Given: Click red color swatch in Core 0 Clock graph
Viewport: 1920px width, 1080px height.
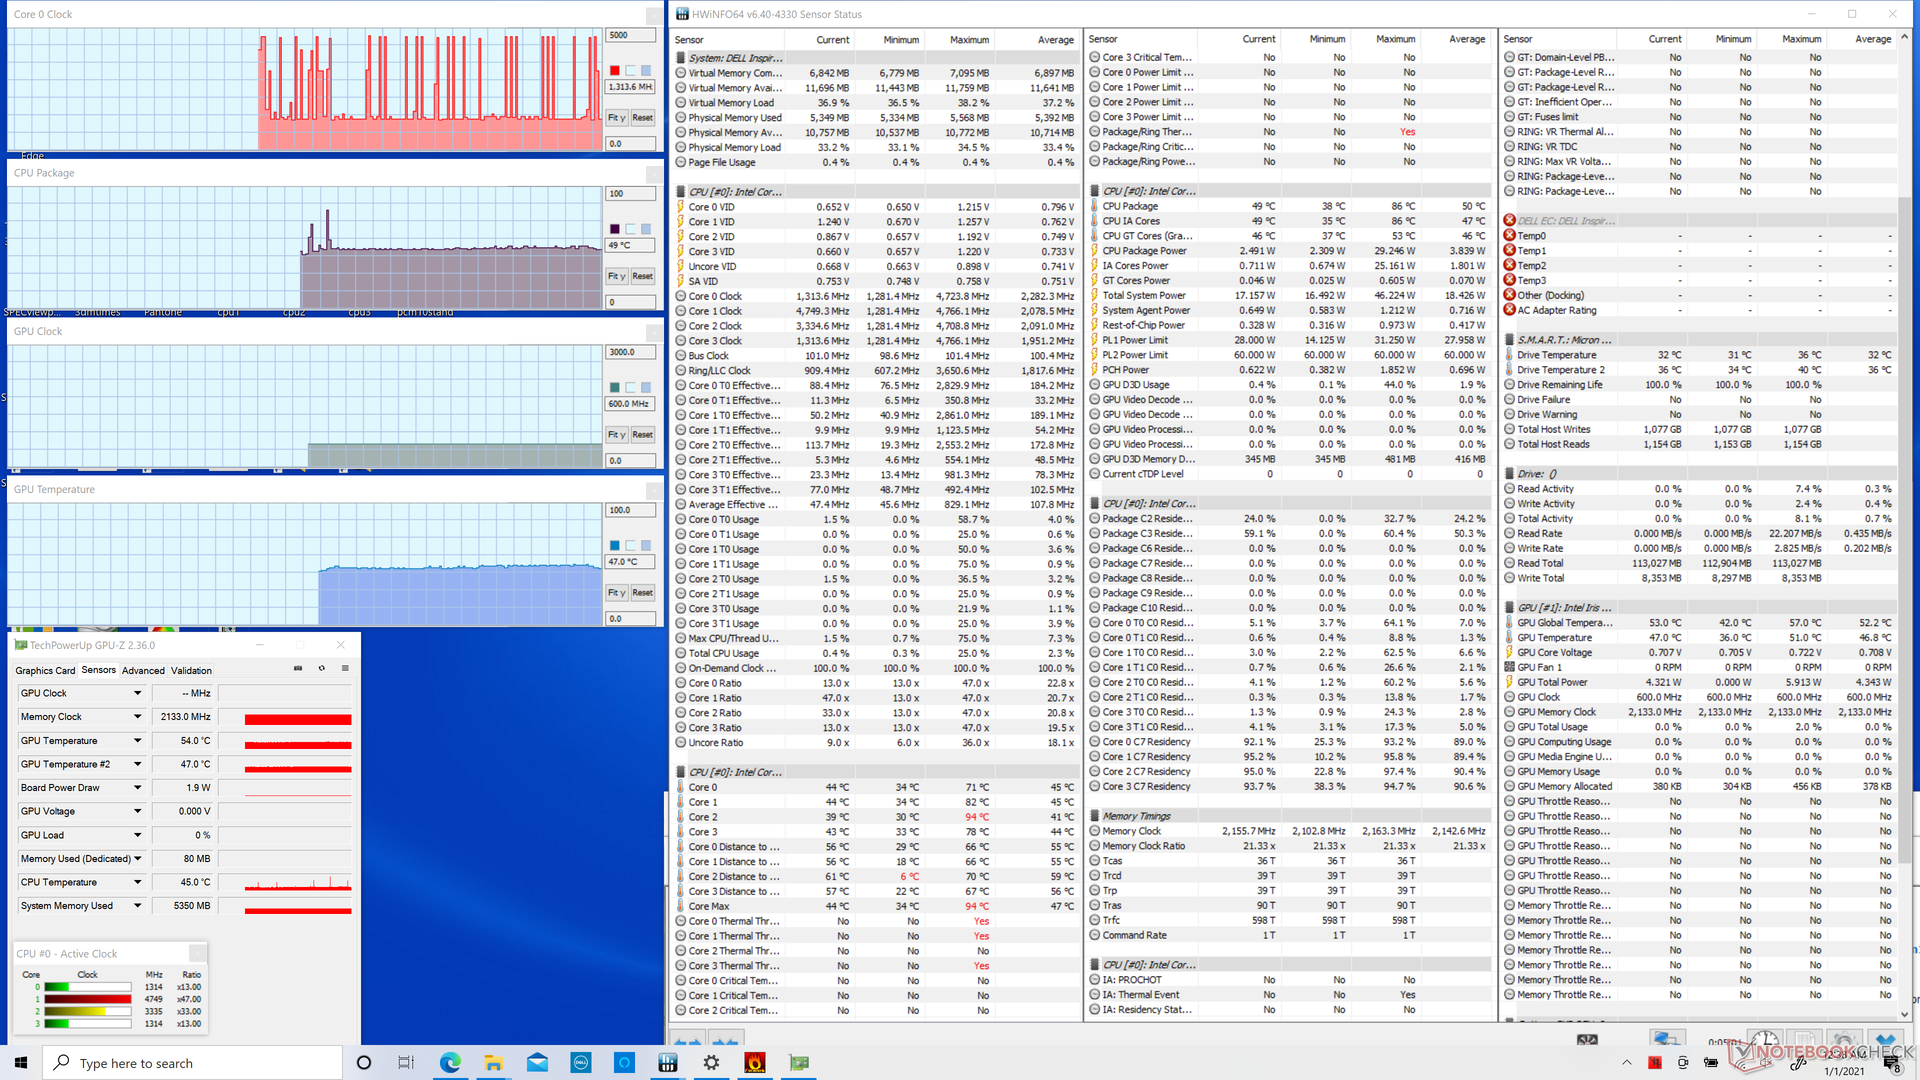Looking at the screenshot, I should click(x=614, y=70).
